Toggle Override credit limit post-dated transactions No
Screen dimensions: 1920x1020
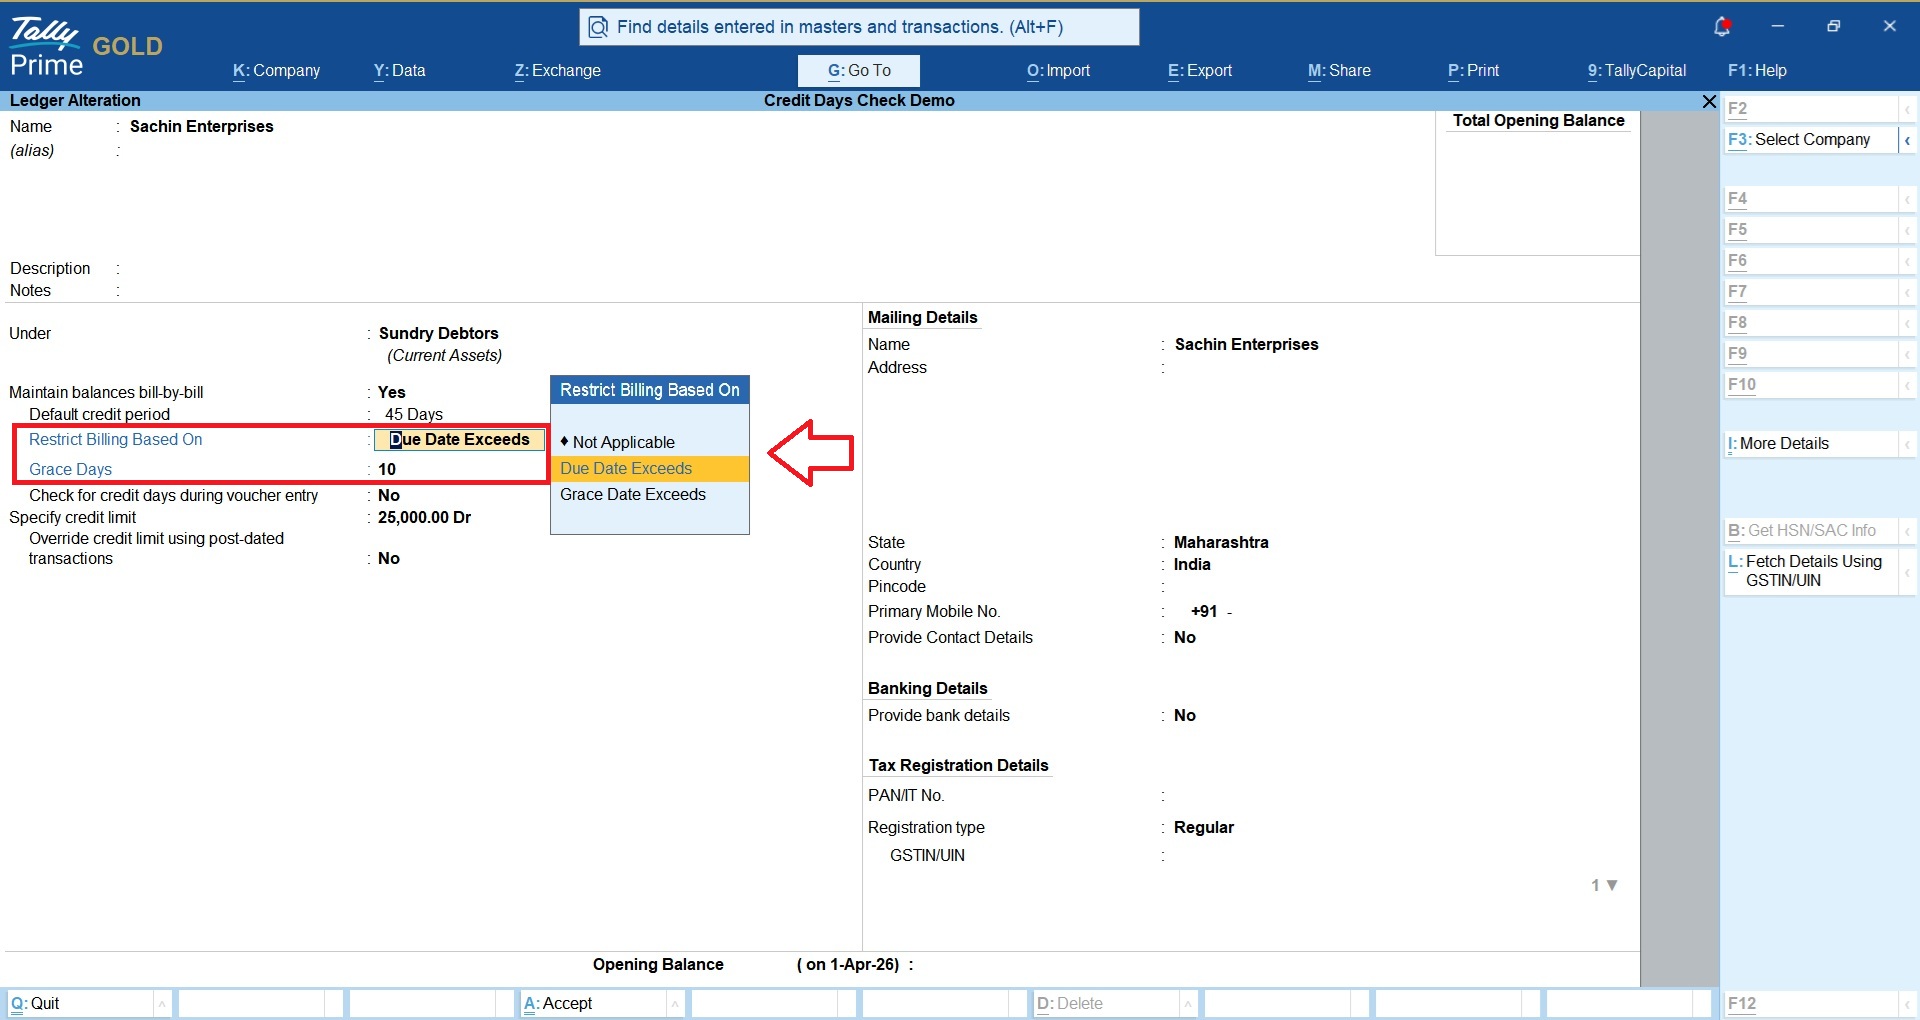(389, 558)
